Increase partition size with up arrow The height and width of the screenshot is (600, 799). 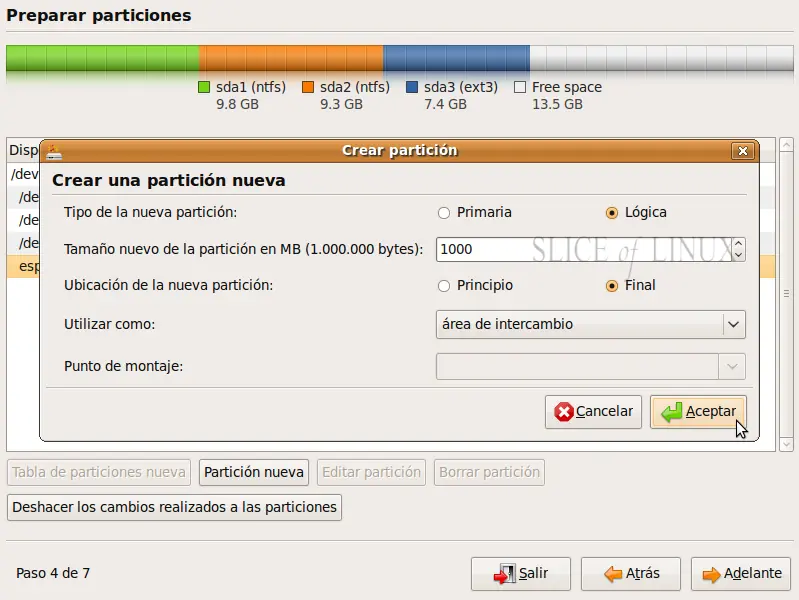click(x=738, y=244)
